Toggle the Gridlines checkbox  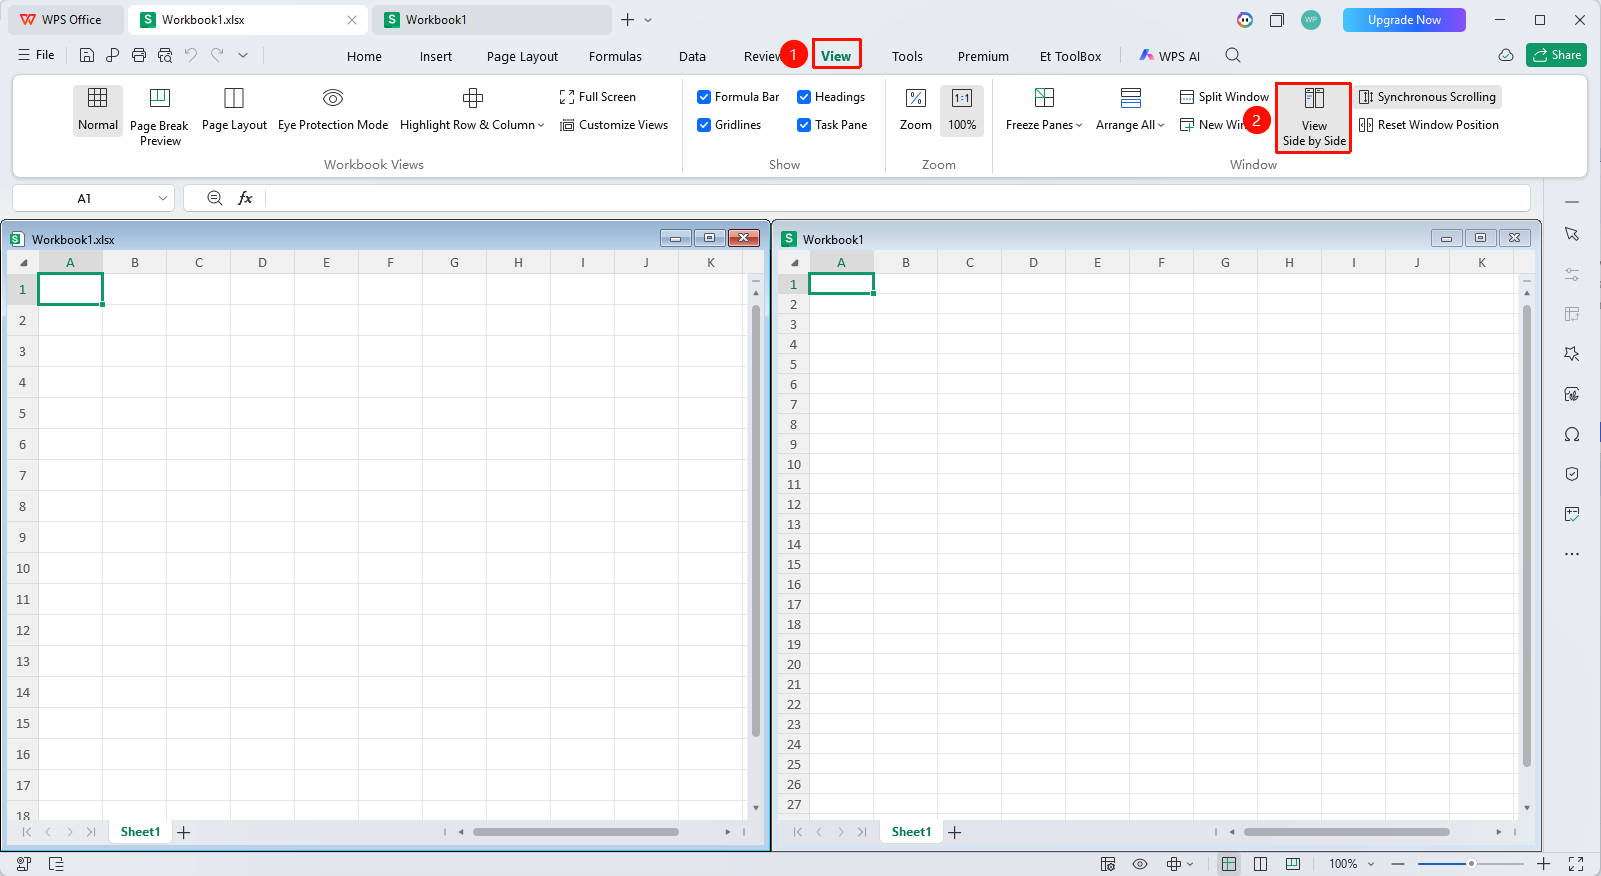coord(704,125)
